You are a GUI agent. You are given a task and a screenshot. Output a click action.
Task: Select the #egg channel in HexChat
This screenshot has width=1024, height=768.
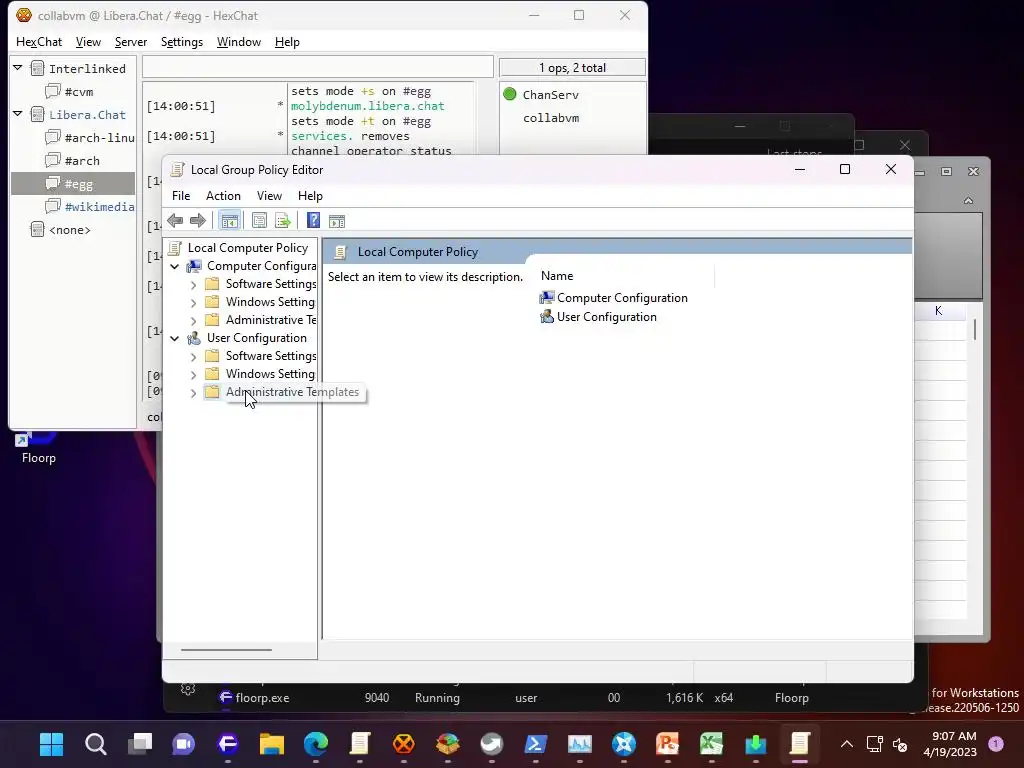coord(73,184)
